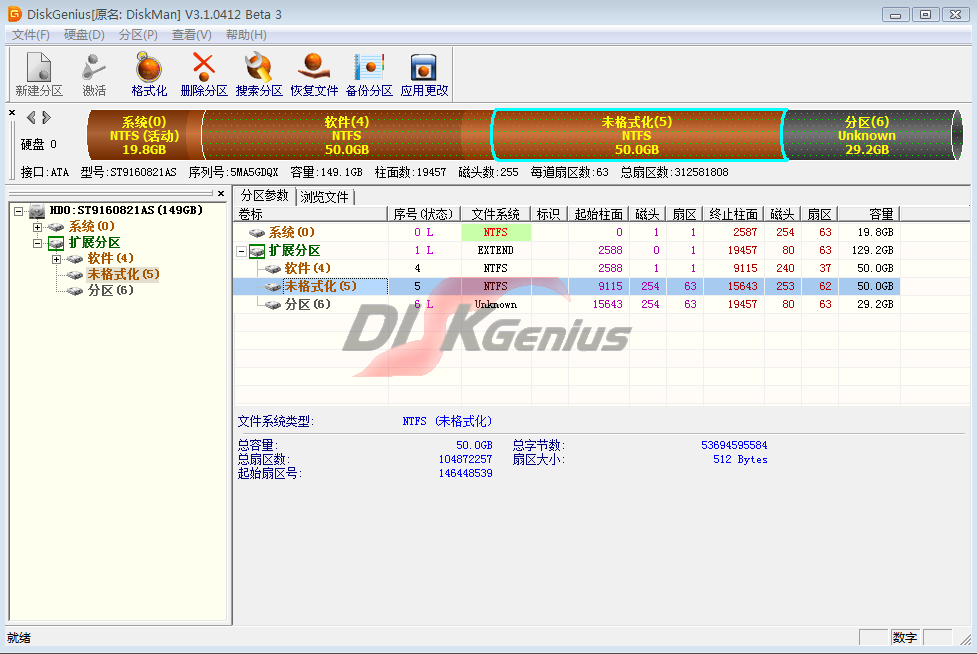Select 未格式化(5) in the left tree
This screenshot has height=654, width=977.
(x=123, y=274)
